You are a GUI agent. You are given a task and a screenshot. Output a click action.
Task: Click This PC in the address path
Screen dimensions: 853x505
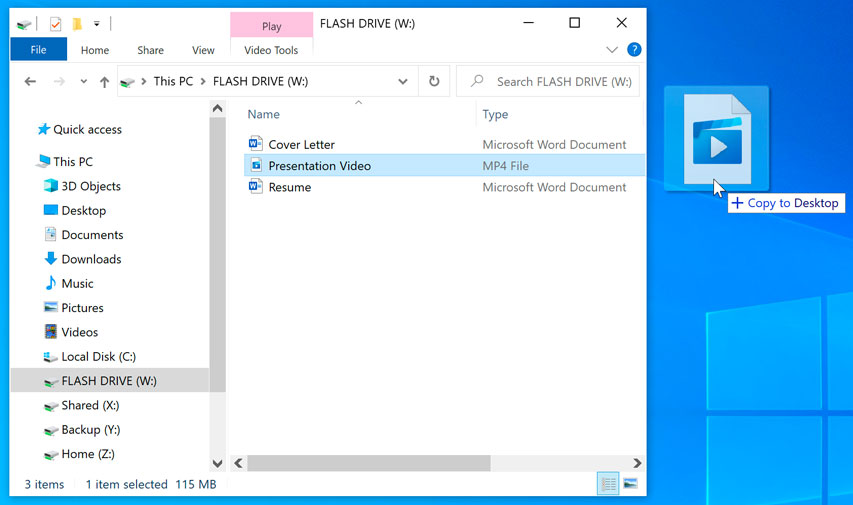tap(173, 81)
